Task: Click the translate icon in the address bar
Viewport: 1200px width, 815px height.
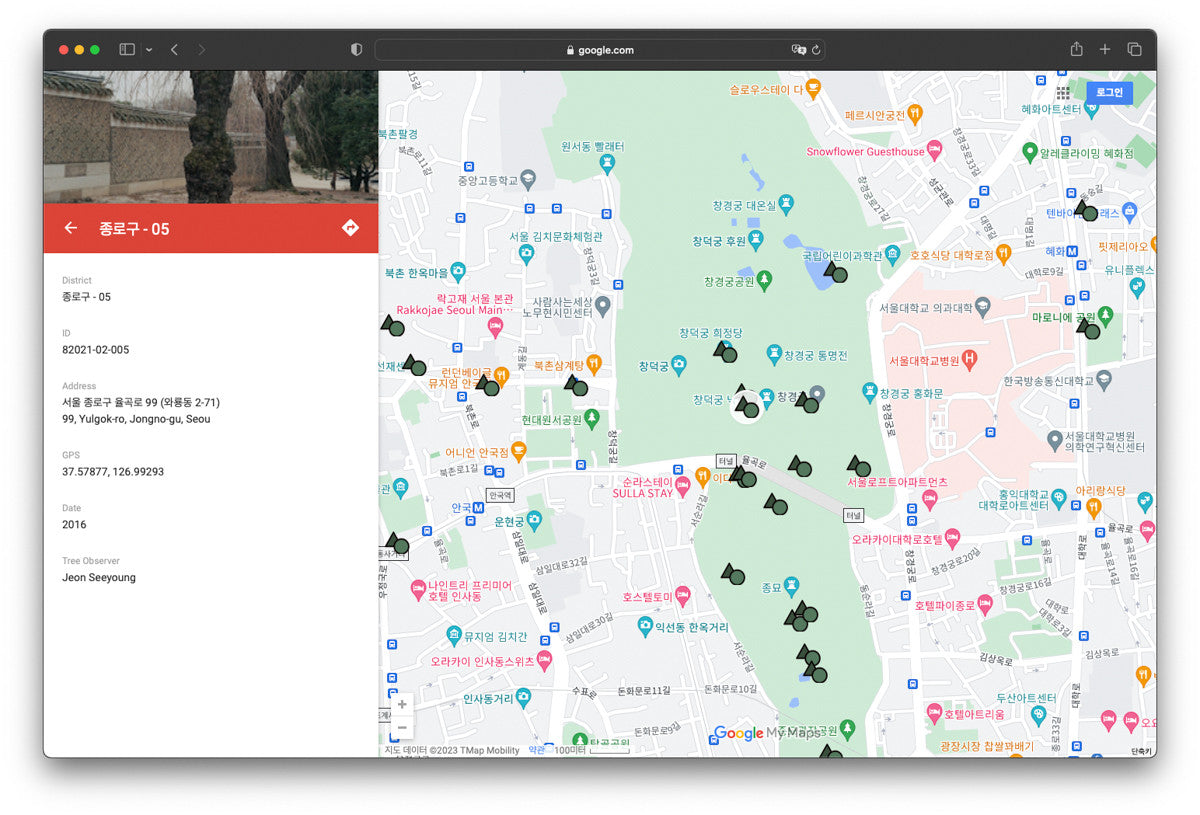Action: click(x=798, y=50)
